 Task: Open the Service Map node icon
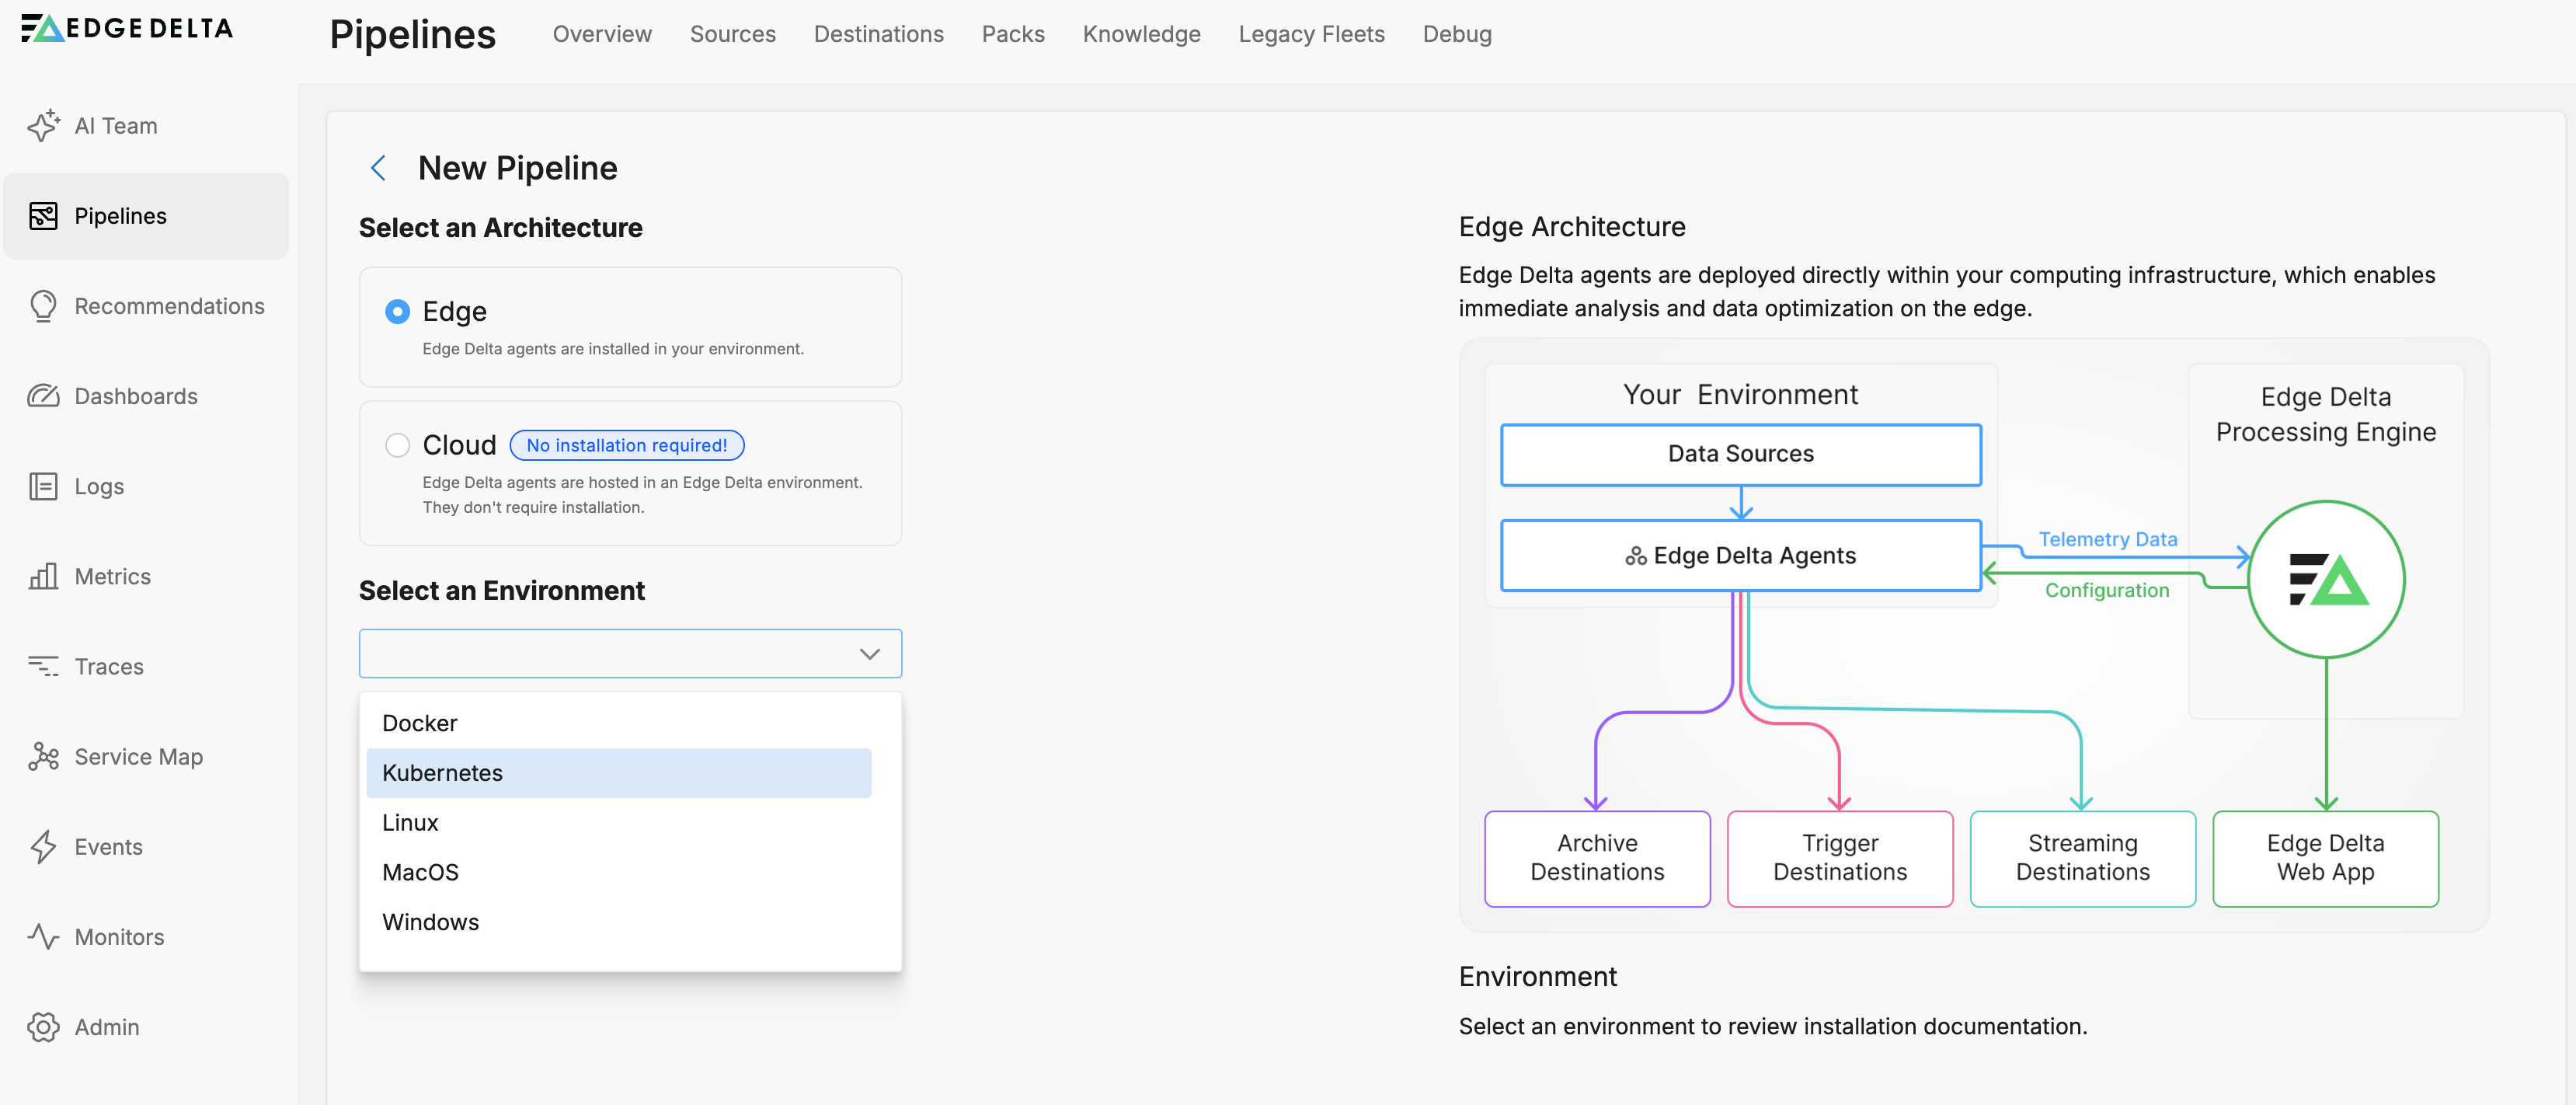(43, 756)
